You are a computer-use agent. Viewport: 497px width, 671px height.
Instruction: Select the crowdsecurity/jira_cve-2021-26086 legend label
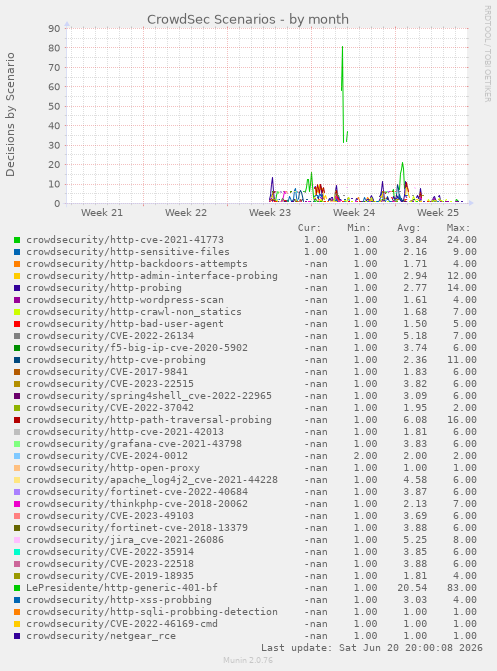(125, 540)
